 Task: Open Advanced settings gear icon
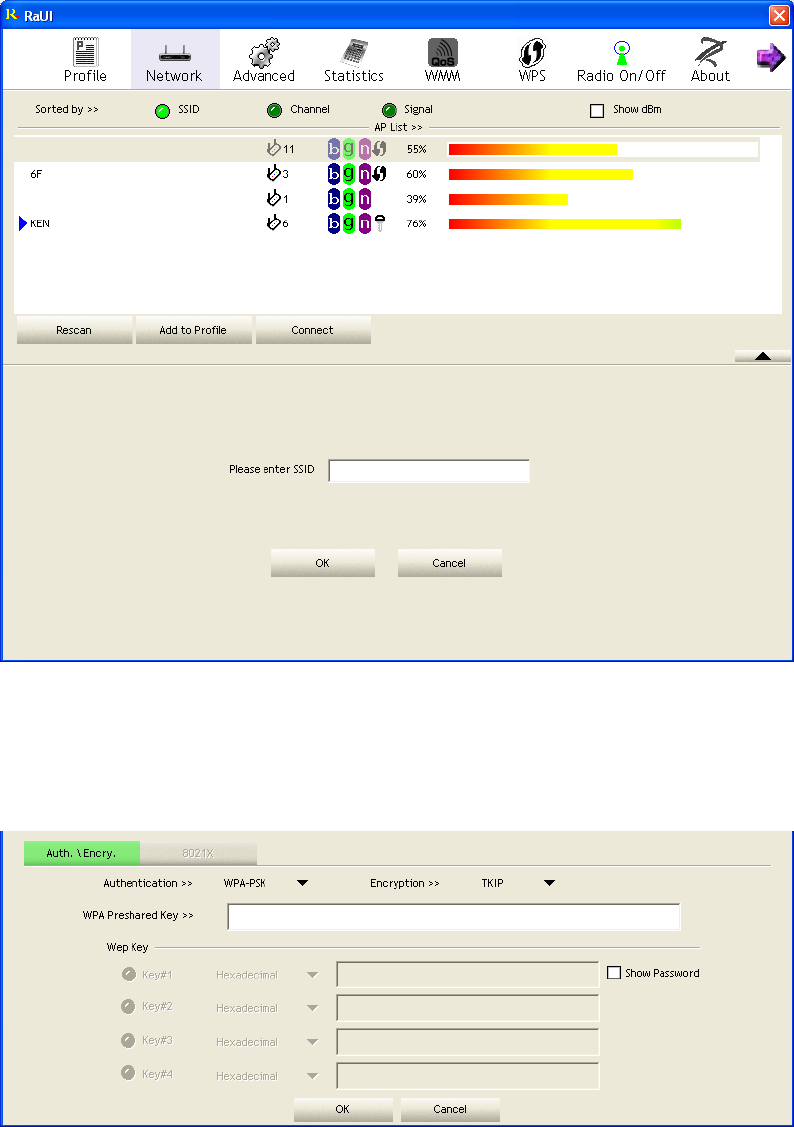point(264,52)
